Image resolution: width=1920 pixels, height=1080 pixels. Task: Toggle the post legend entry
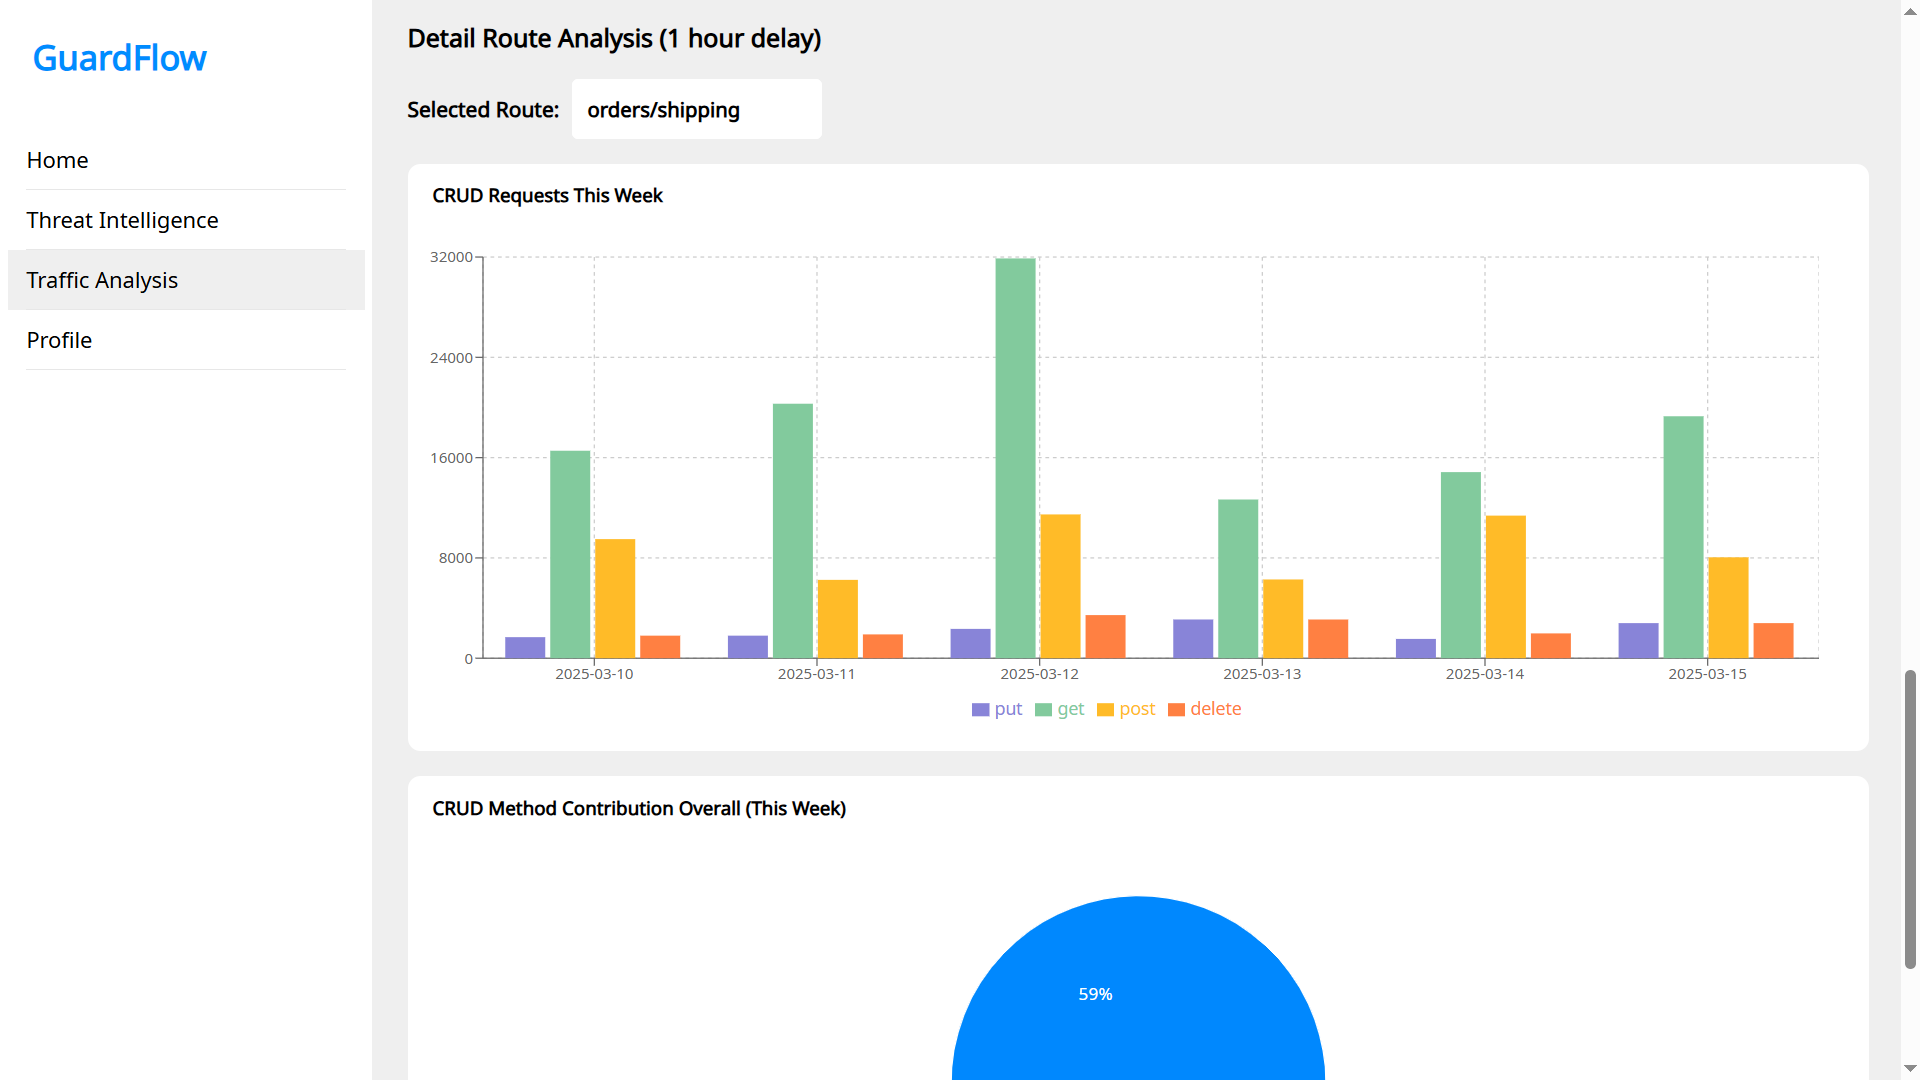[1126, 709]
